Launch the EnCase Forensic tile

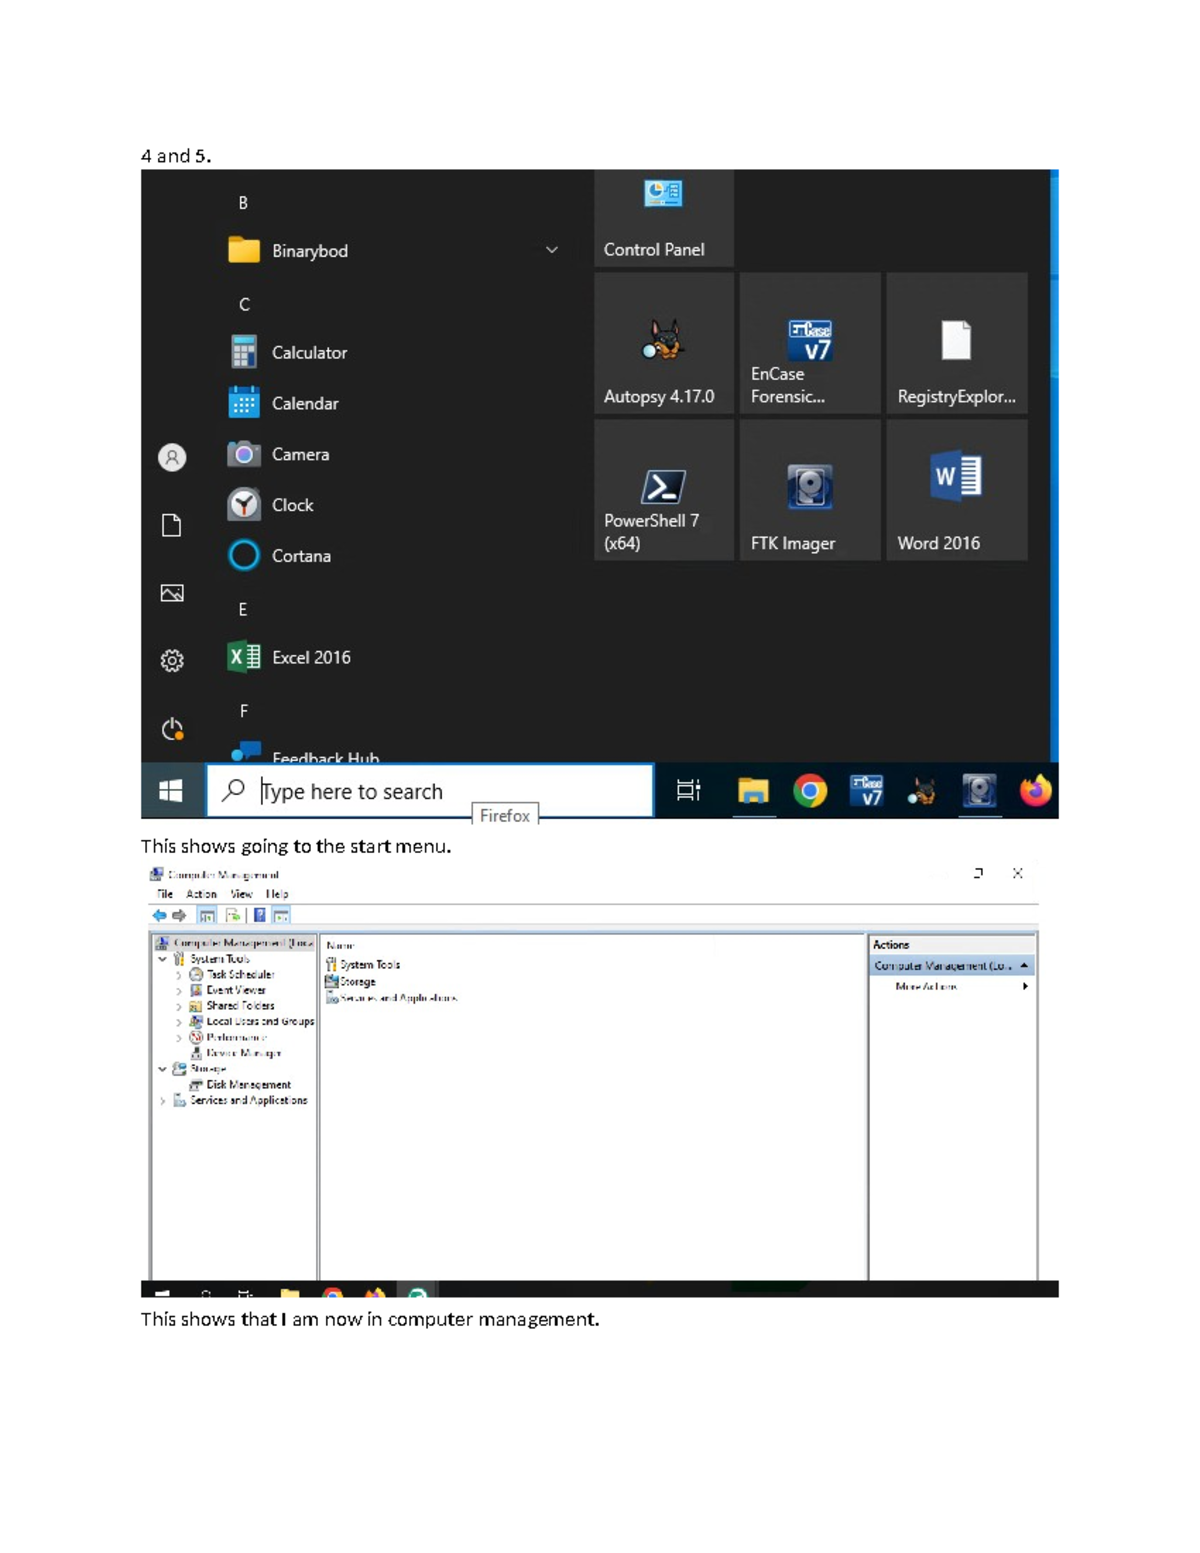(x=810, y=343)
